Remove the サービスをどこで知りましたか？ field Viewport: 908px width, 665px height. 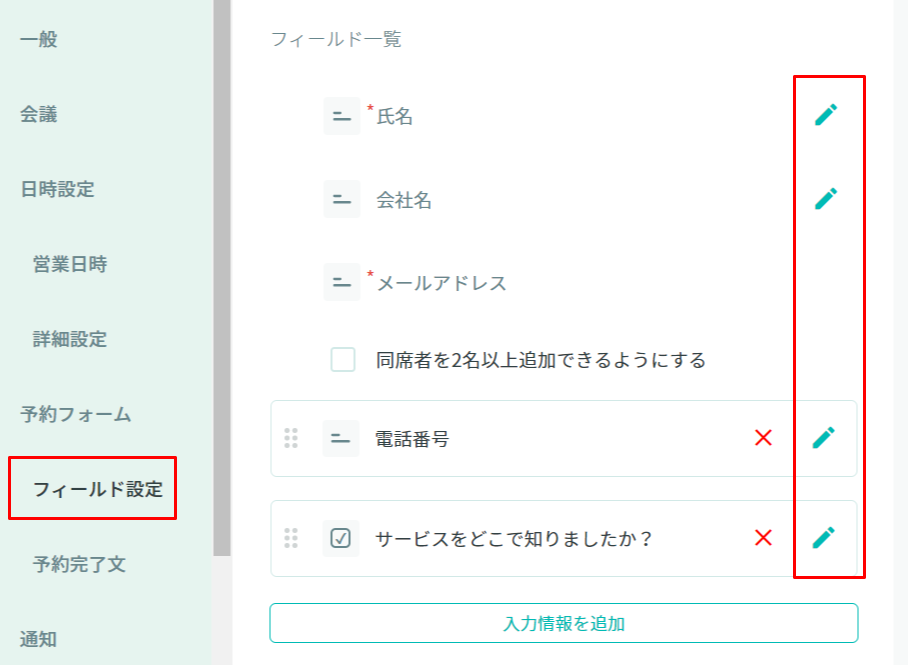click(x=764, y=538)
